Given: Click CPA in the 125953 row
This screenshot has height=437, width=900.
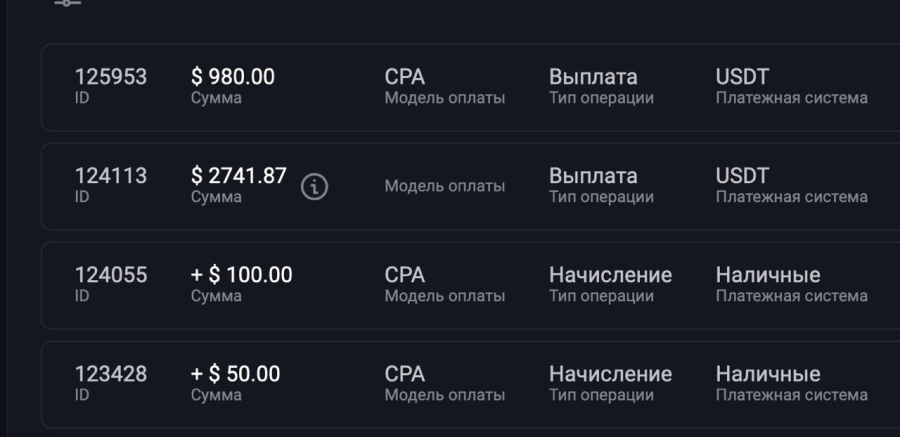Looking at the screenshot, I should click(x=405, y=77).
